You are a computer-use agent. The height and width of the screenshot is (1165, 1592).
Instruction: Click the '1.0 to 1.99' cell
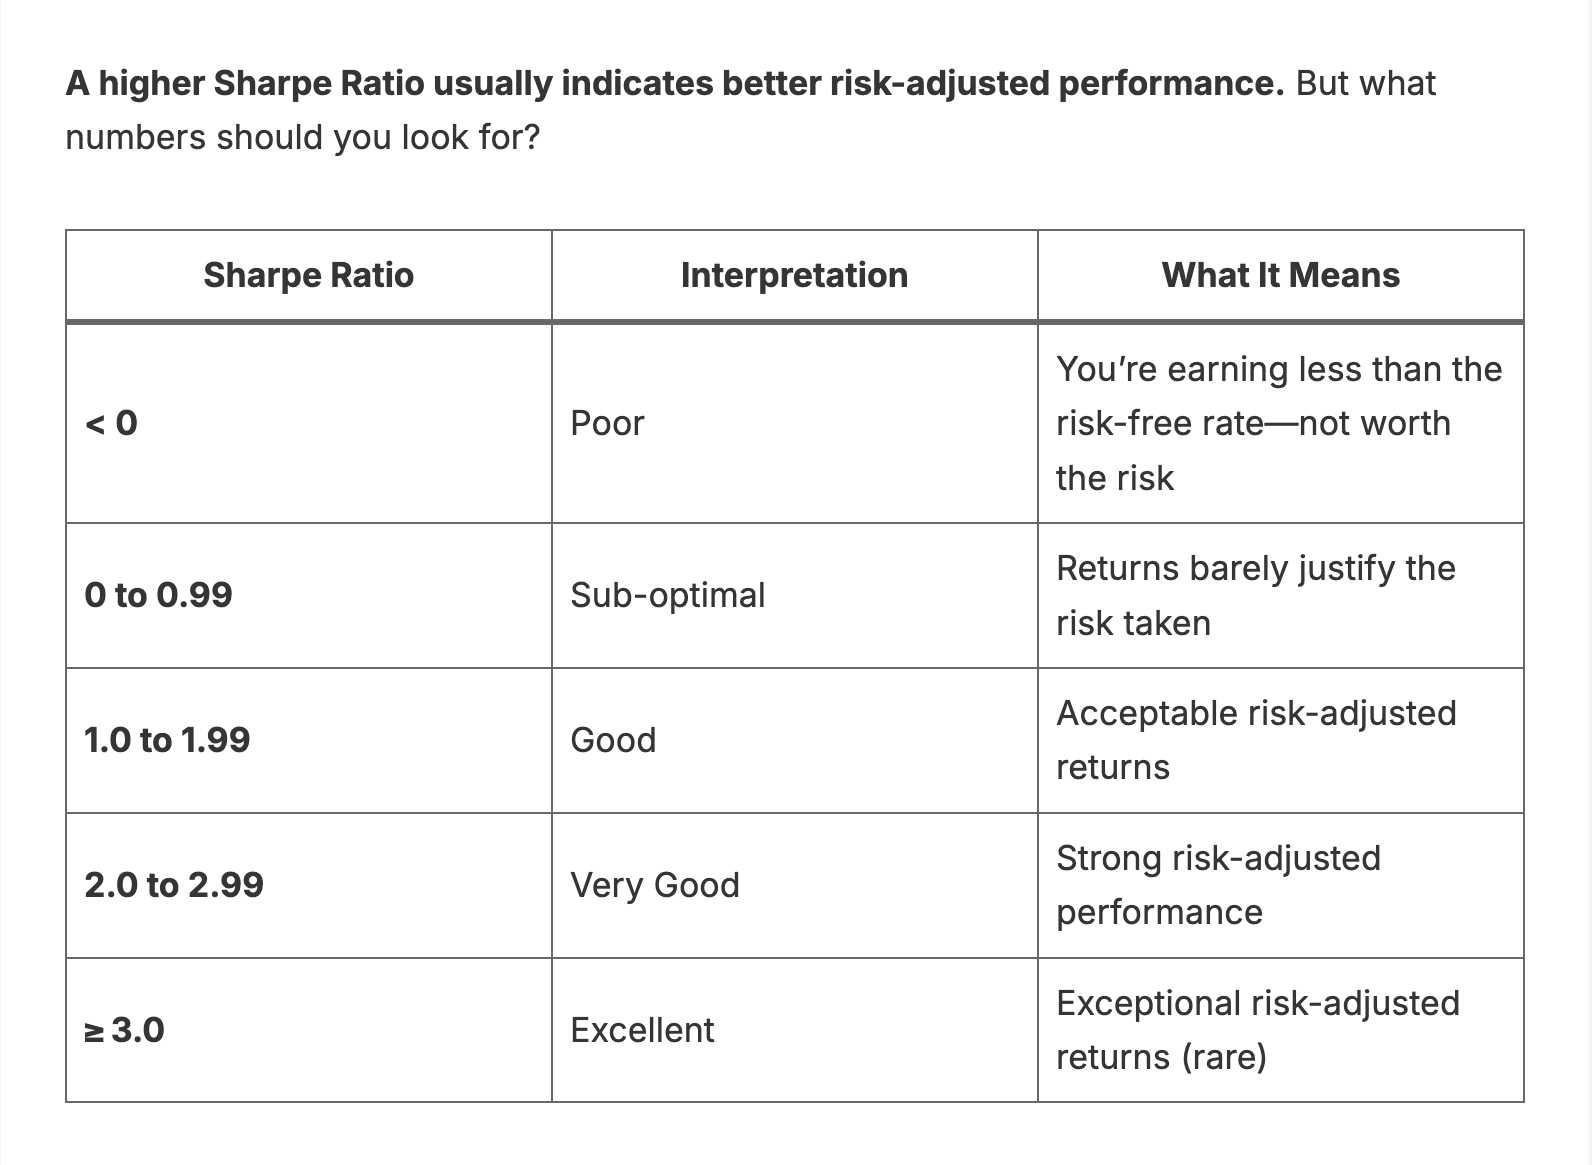point(167,740)
